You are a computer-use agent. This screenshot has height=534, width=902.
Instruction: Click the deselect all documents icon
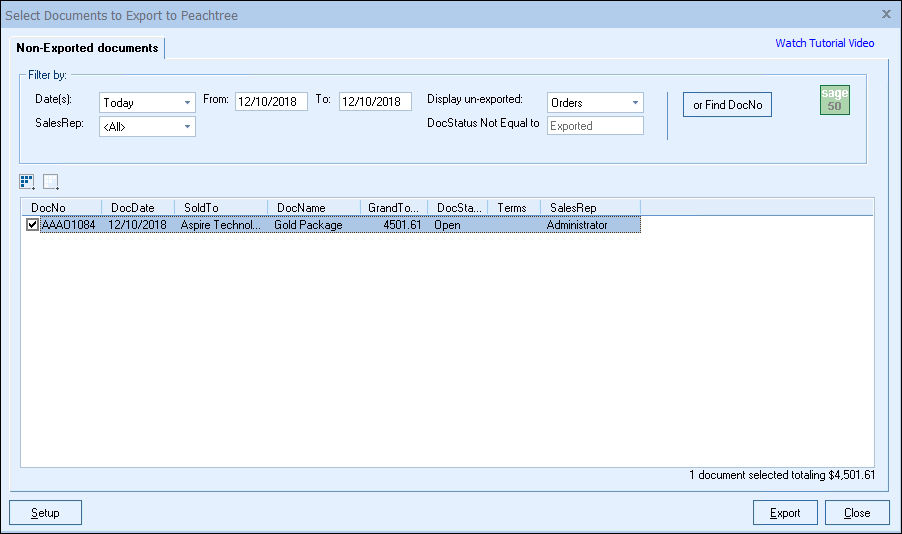click(51, 181)
